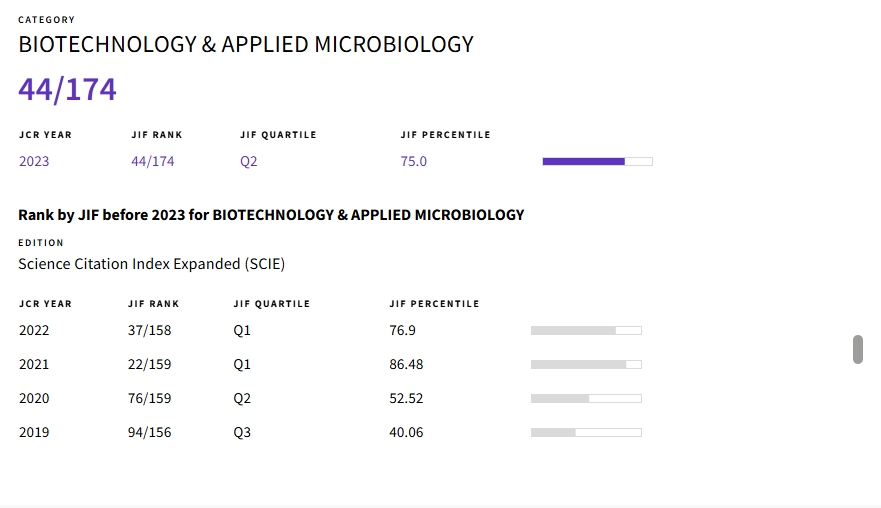The image size is (881, 508).
Task: Click the 22/159 rank for 2021
Action: (x=149, y=365)
